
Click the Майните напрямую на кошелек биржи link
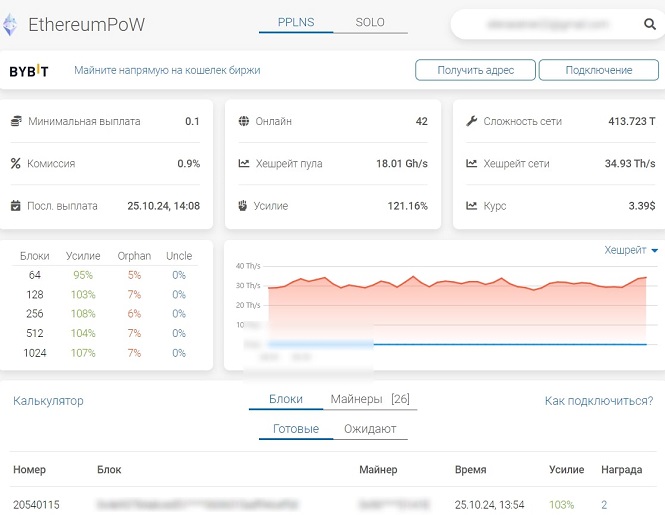(x=167, y=70)
